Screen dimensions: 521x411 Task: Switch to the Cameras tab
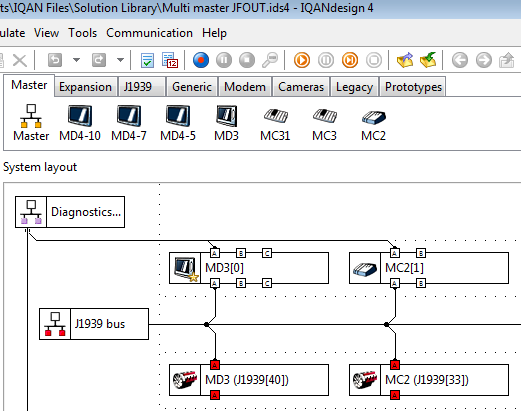(x=301, y=87)
